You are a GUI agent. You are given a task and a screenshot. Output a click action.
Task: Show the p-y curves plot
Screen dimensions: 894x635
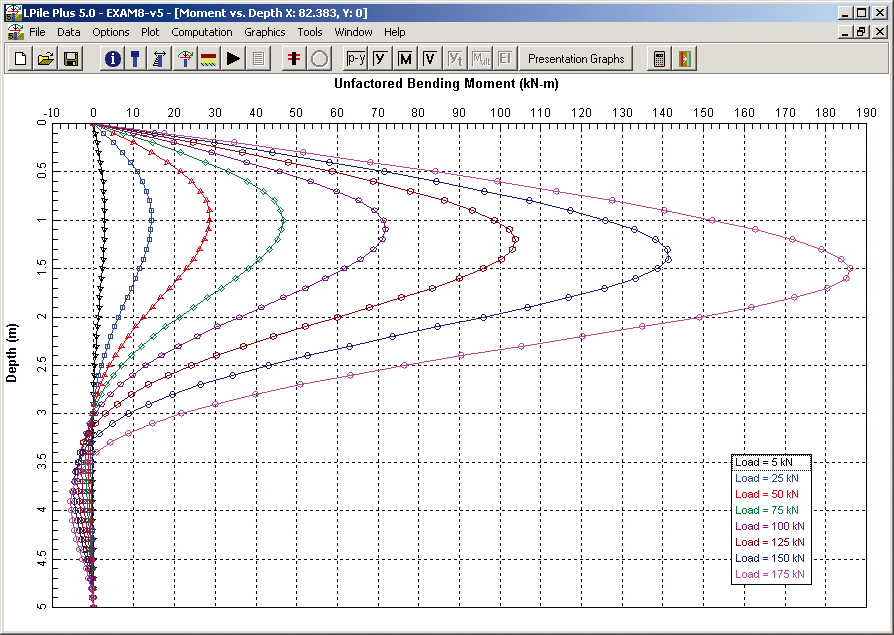pos(356,59)
